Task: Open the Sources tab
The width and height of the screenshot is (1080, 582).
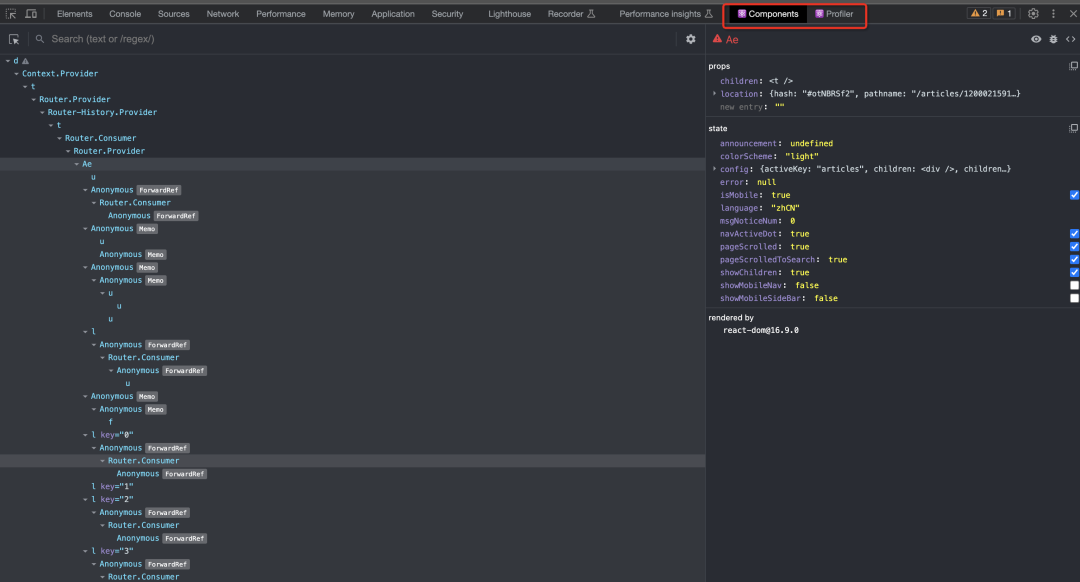Action: coord(174,14)
